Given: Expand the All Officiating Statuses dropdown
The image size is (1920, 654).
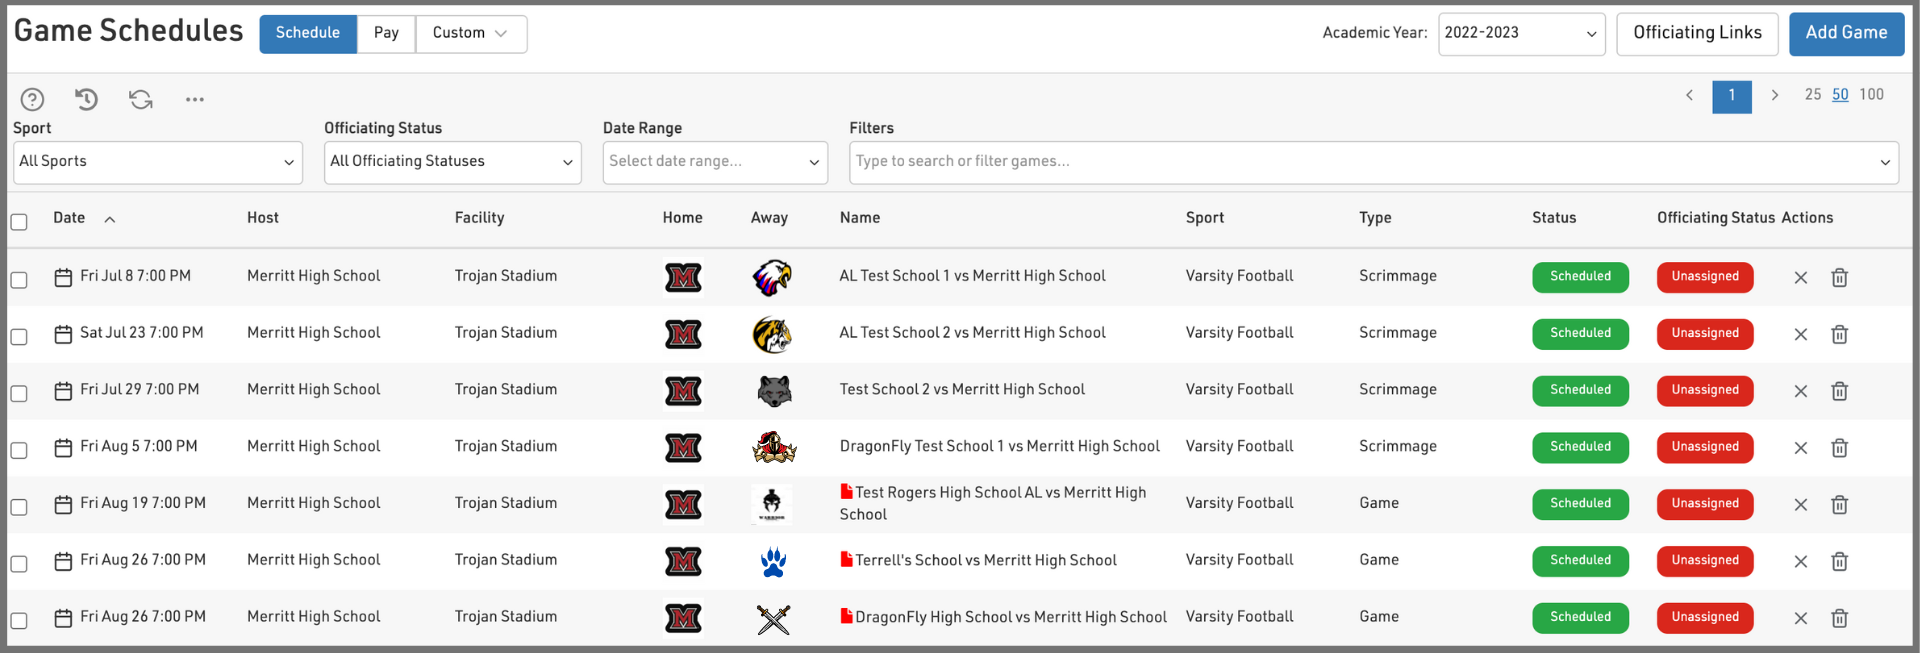Looking at the screenshot, I should coord(452,162).
